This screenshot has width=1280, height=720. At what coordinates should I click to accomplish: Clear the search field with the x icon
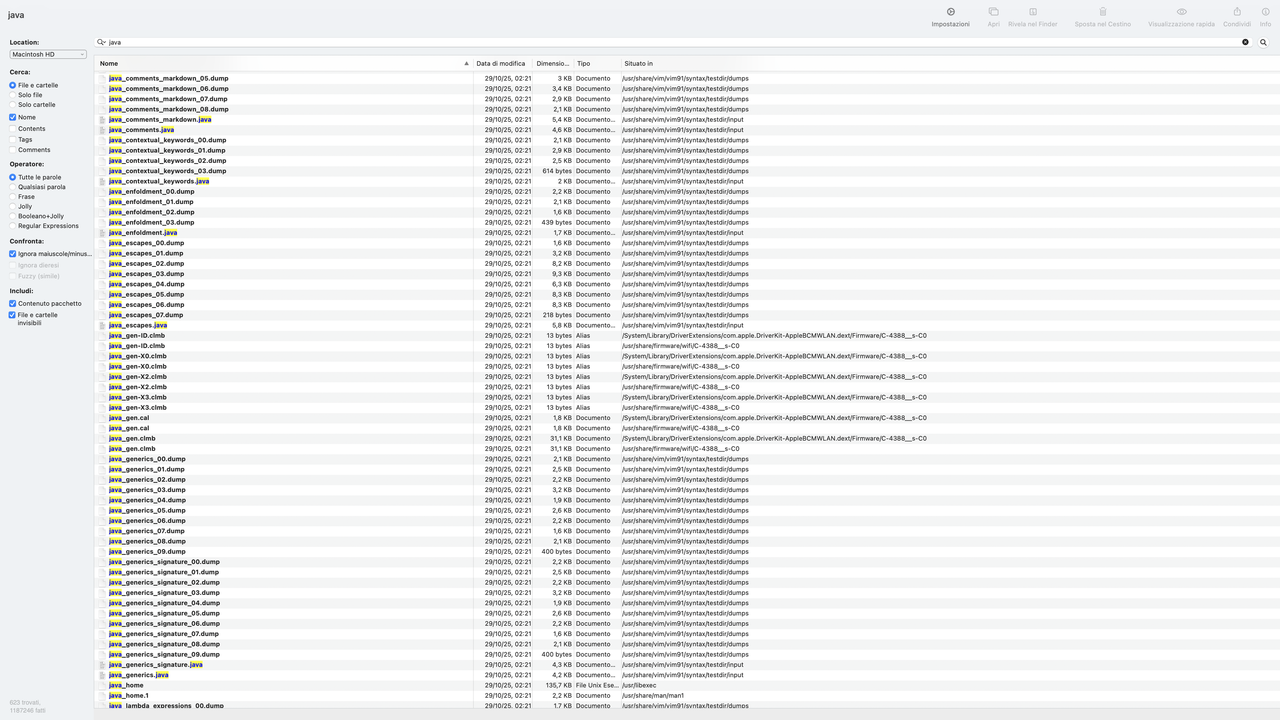point(1245,42)
